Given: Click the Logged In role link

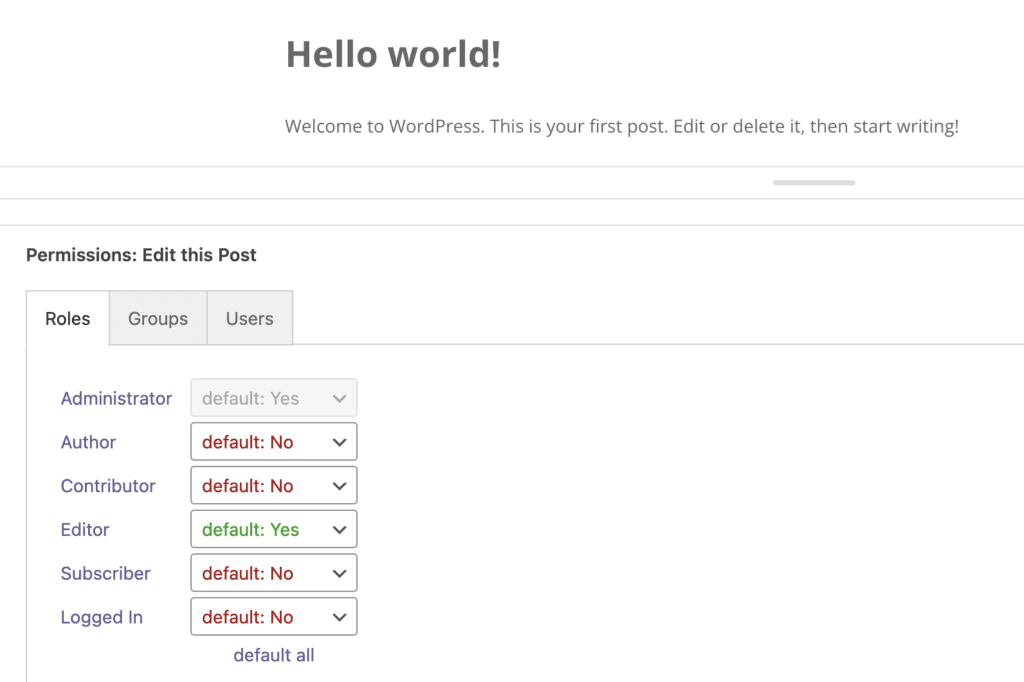Looking at the screenshot, I should pyautogui.click(x=101, y=617).
